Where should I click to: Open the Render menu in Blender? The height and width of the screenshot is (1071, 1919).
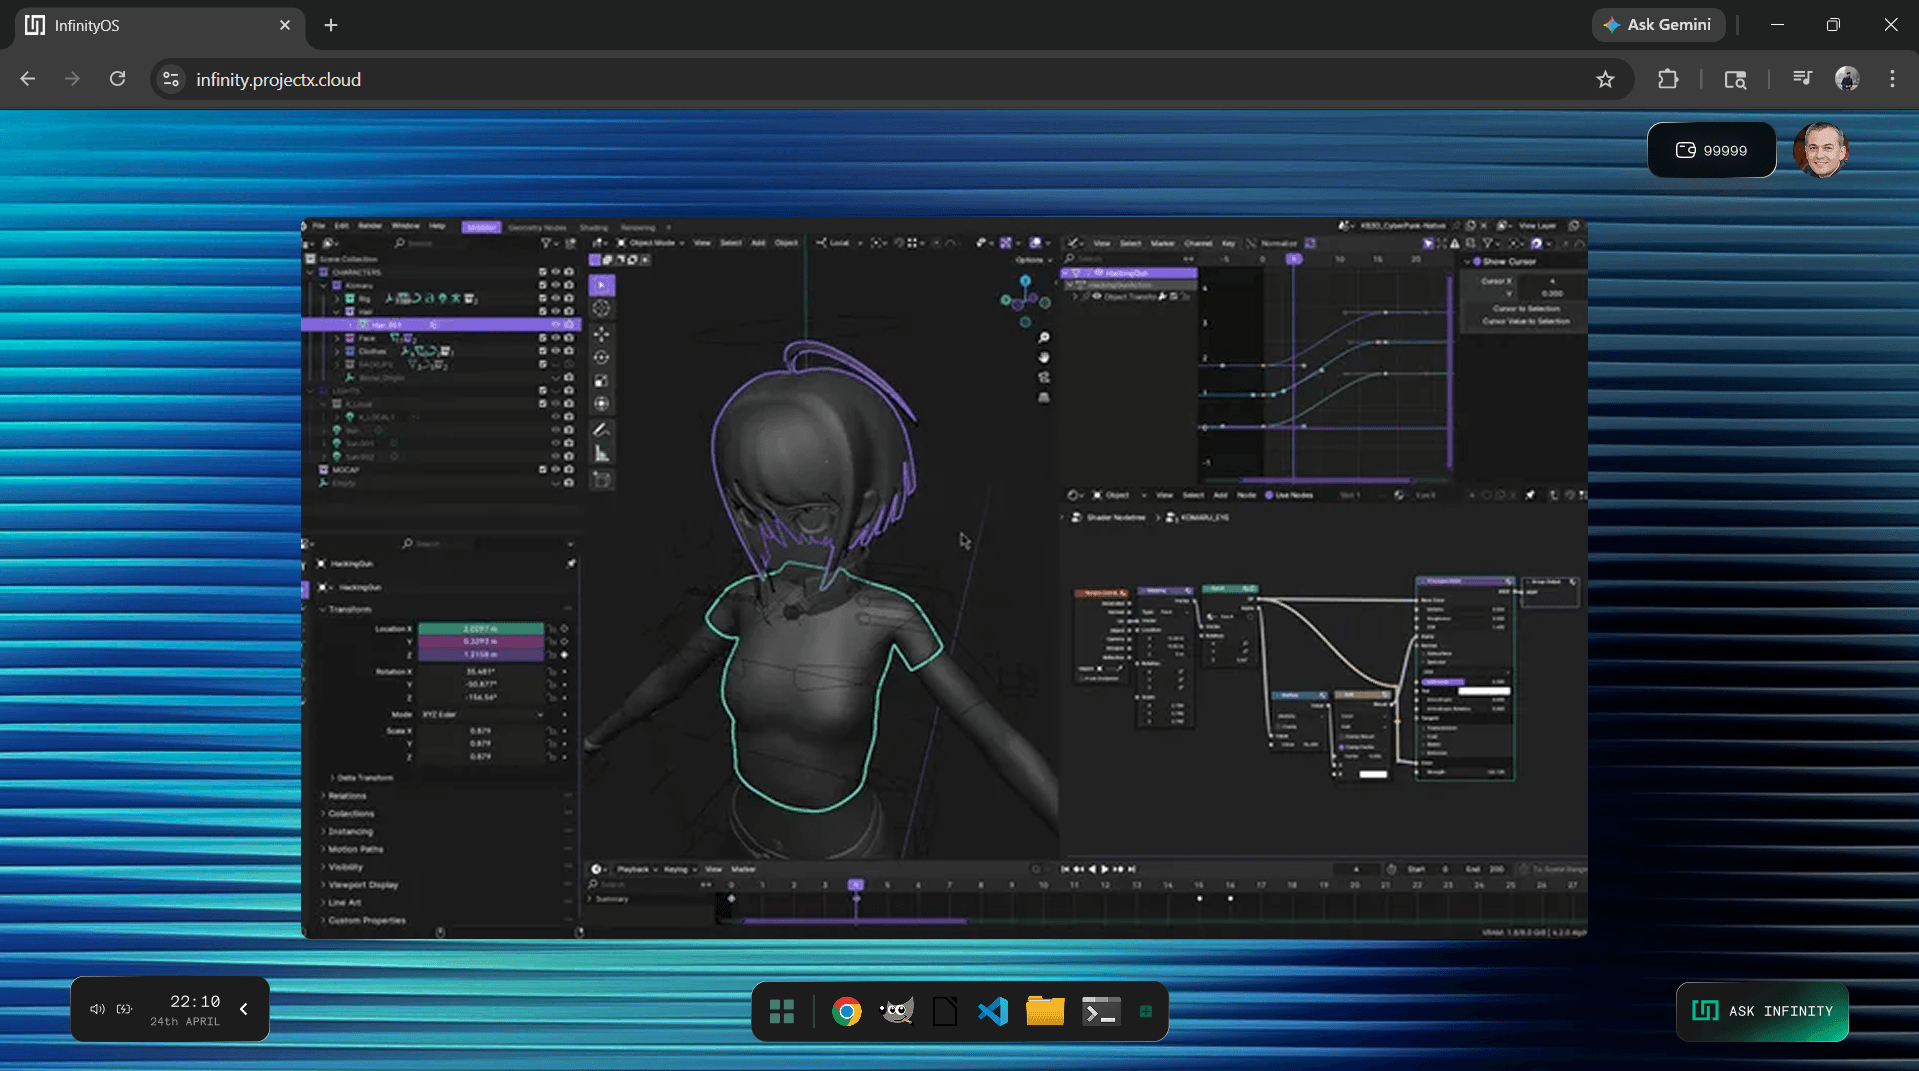point(370,227)
